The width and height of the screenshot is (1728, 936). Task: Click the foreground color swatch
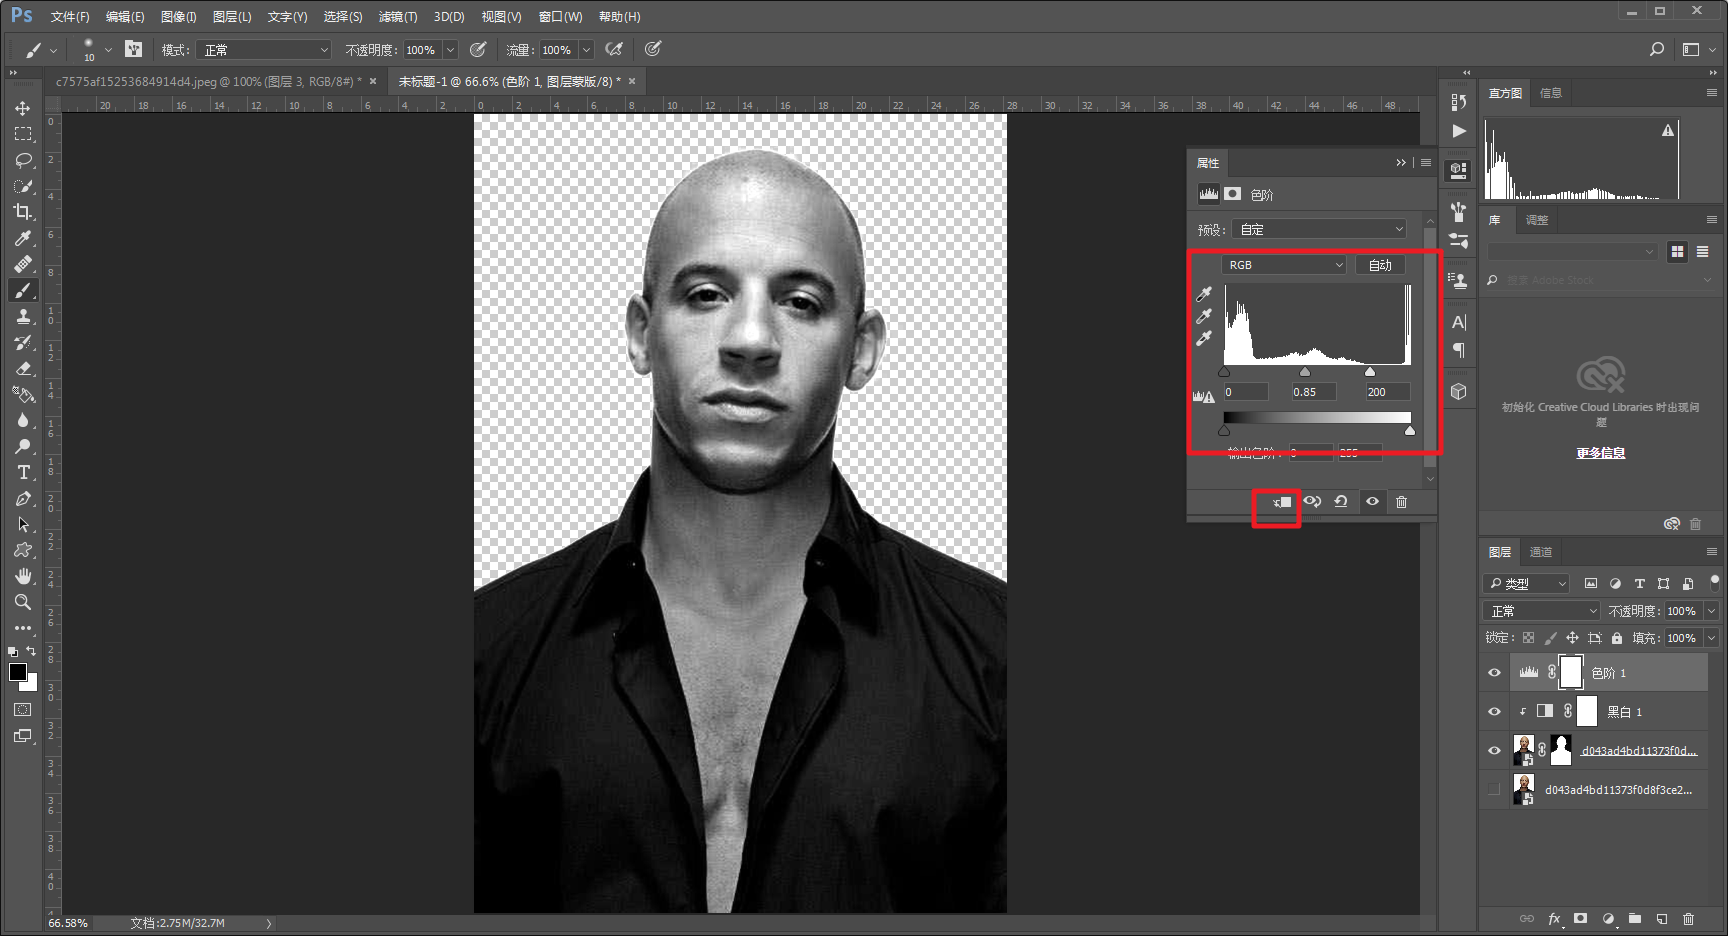point(18,672)
